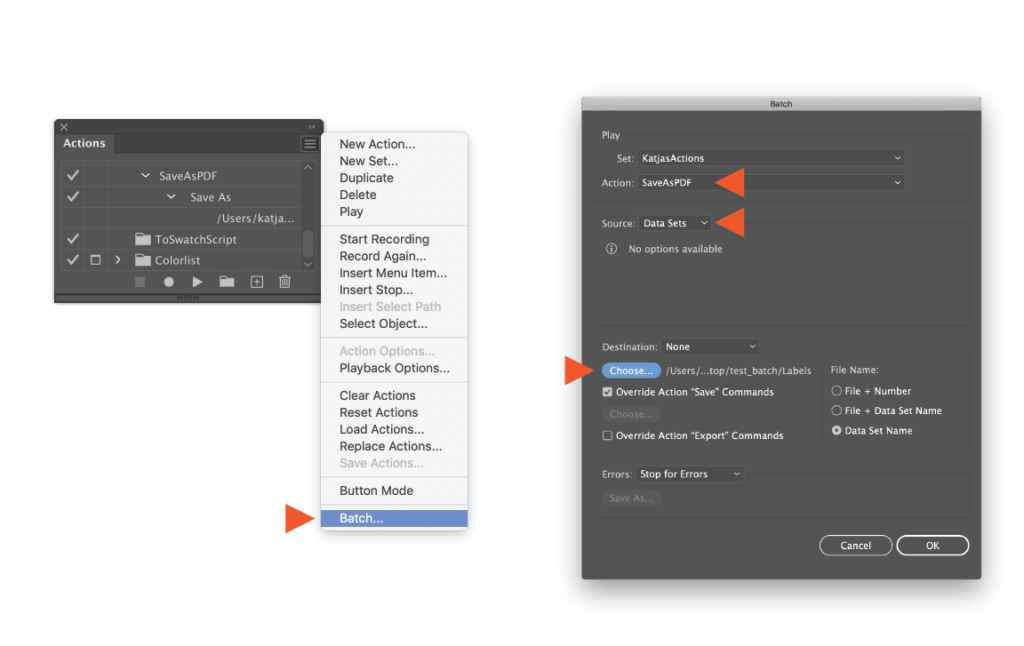1024x646 pixels.
Task: Click the blue Choose... destination button
Action: pos(631,371)
